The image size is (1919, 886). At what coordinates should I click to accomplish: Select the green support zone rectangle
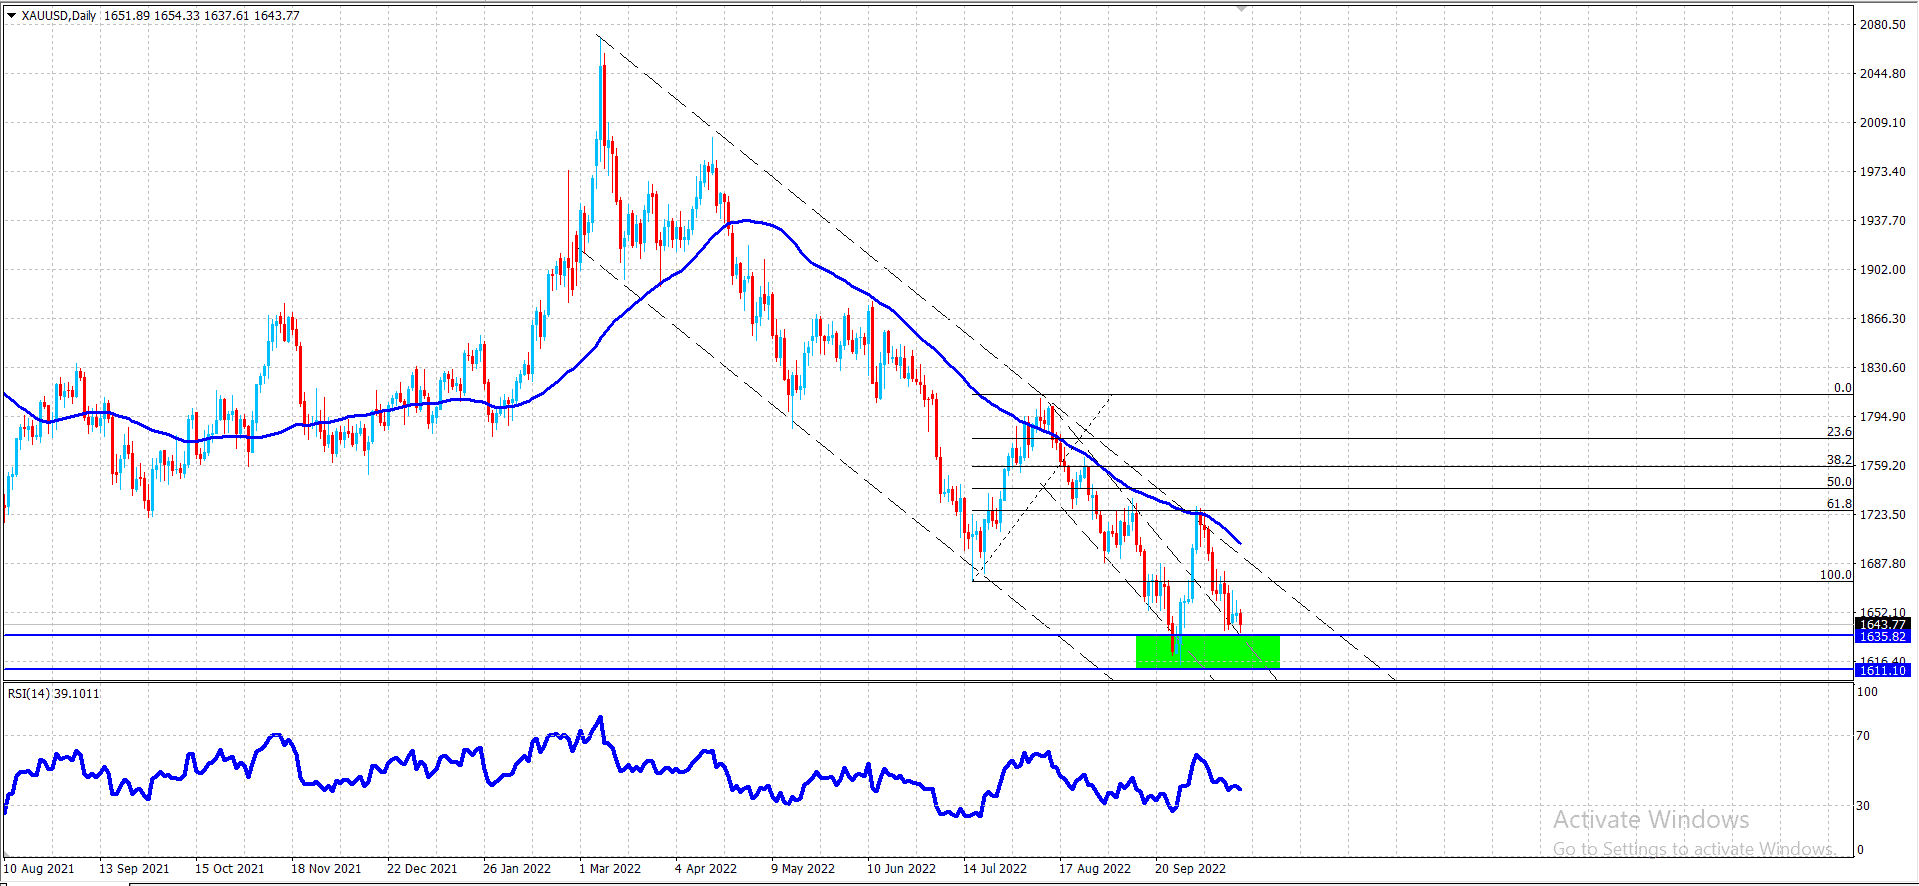tap(1207, 651)
